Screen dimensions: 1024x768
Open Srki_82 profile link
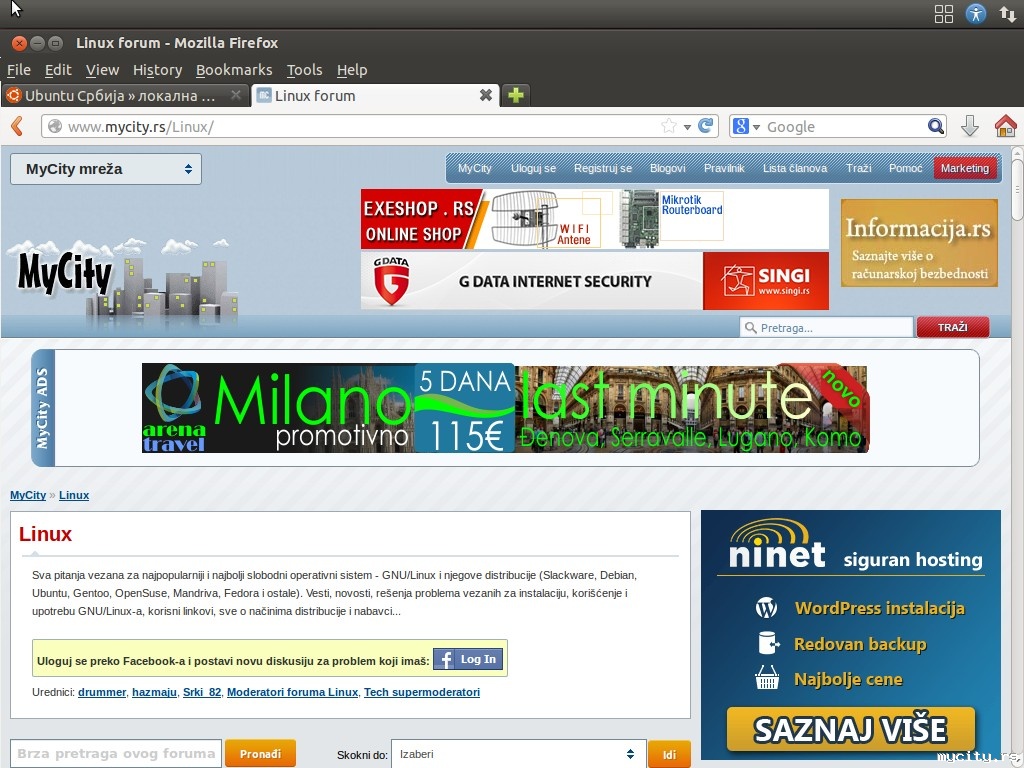tap(202, 692)
